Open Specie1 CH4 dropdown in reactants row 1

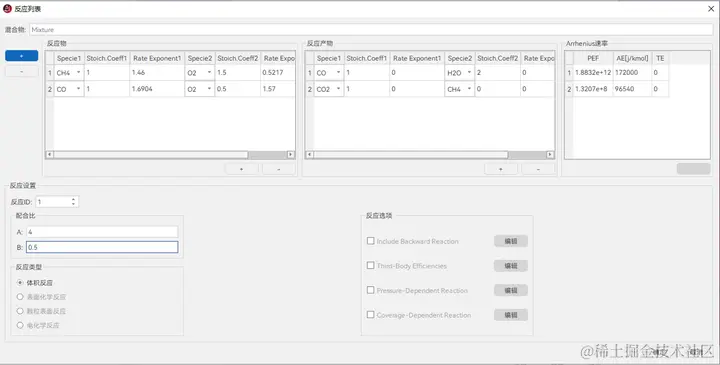click(x=69, y=73)
